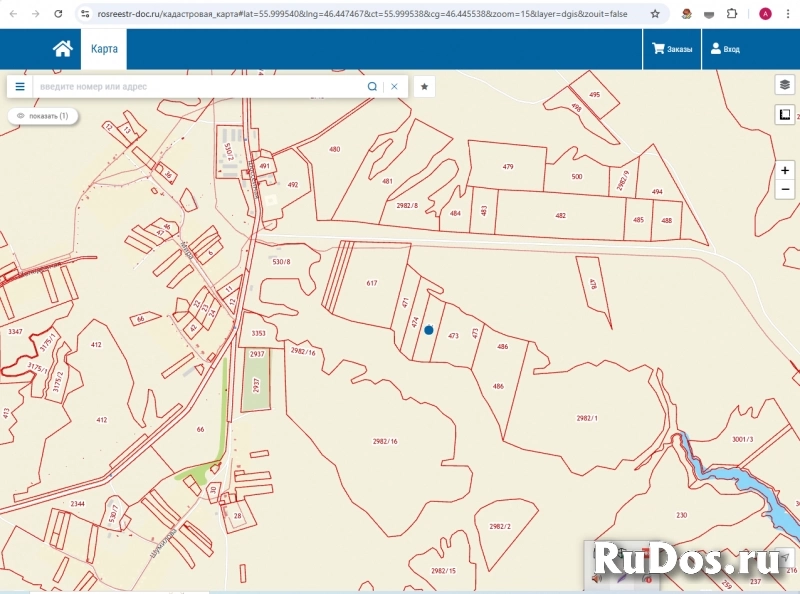Click the magnifier search icon

click(x=372, y=87)
